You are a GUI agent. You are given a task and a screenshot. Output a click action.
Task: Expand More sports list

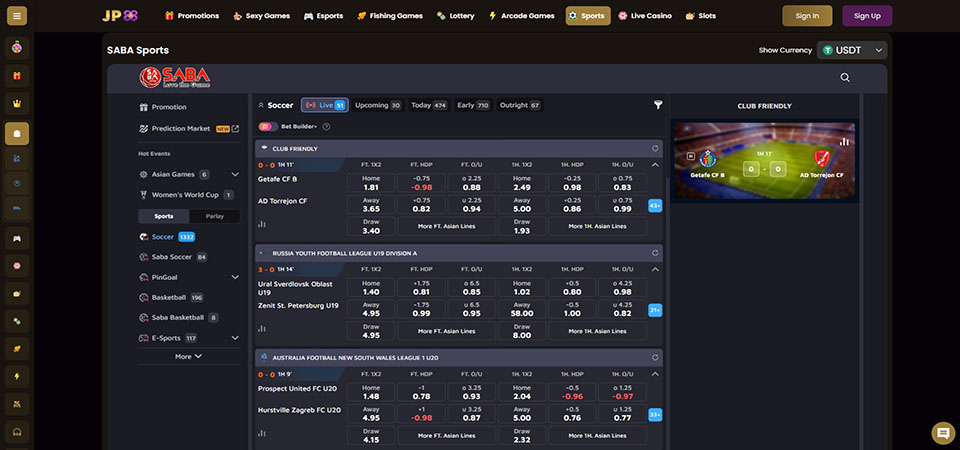pos(189,356)
